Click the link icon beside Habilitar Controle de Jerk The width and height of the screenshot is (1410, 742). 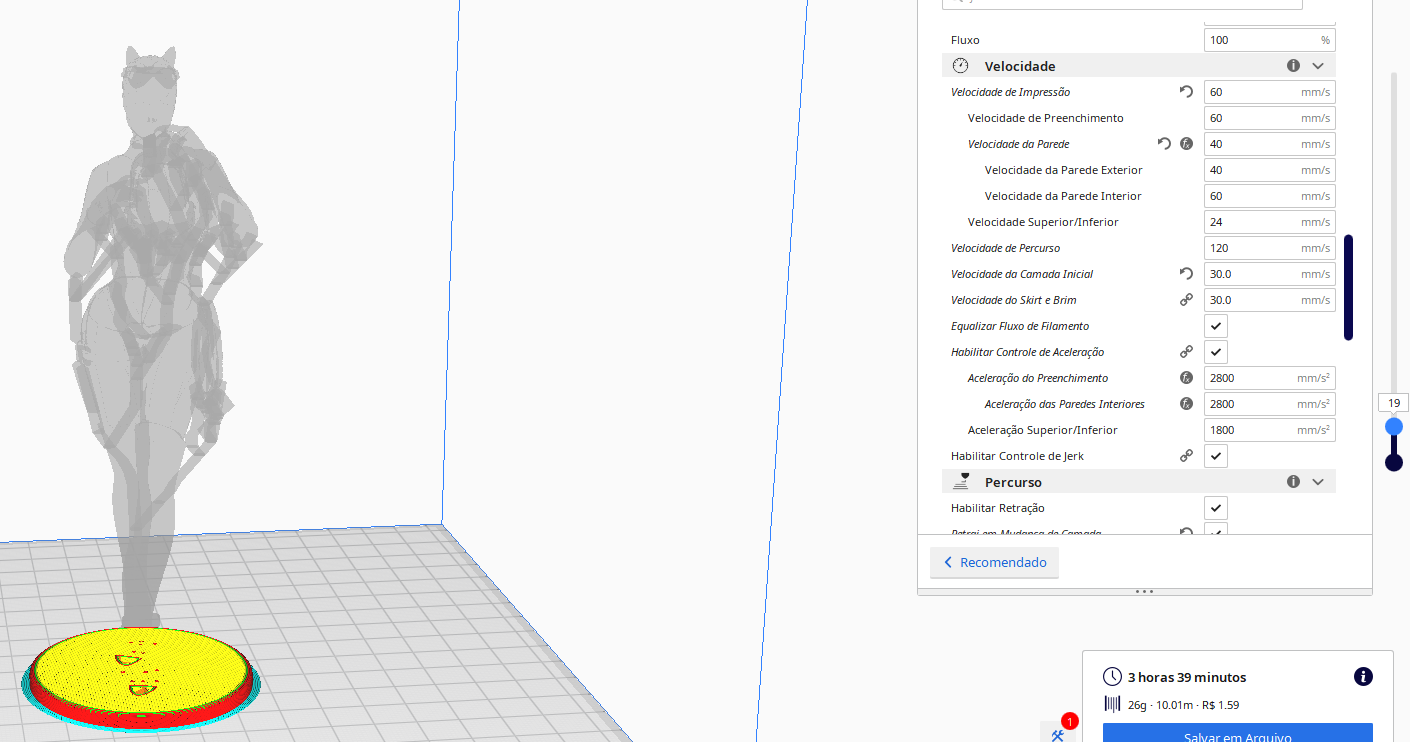click(1186, 455)
